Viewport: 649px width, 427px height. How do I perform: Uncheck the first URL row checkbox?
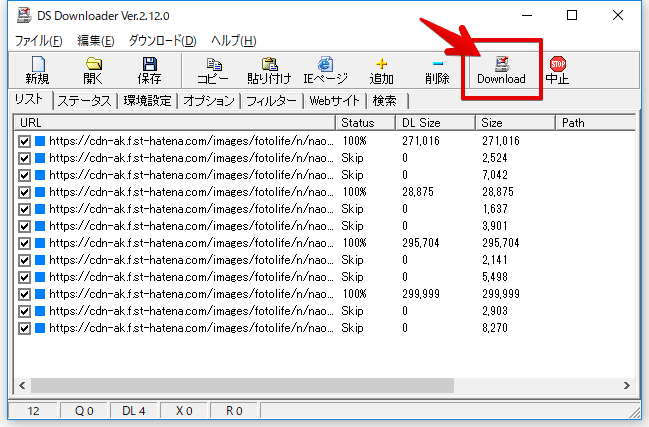tap(25, 142)
